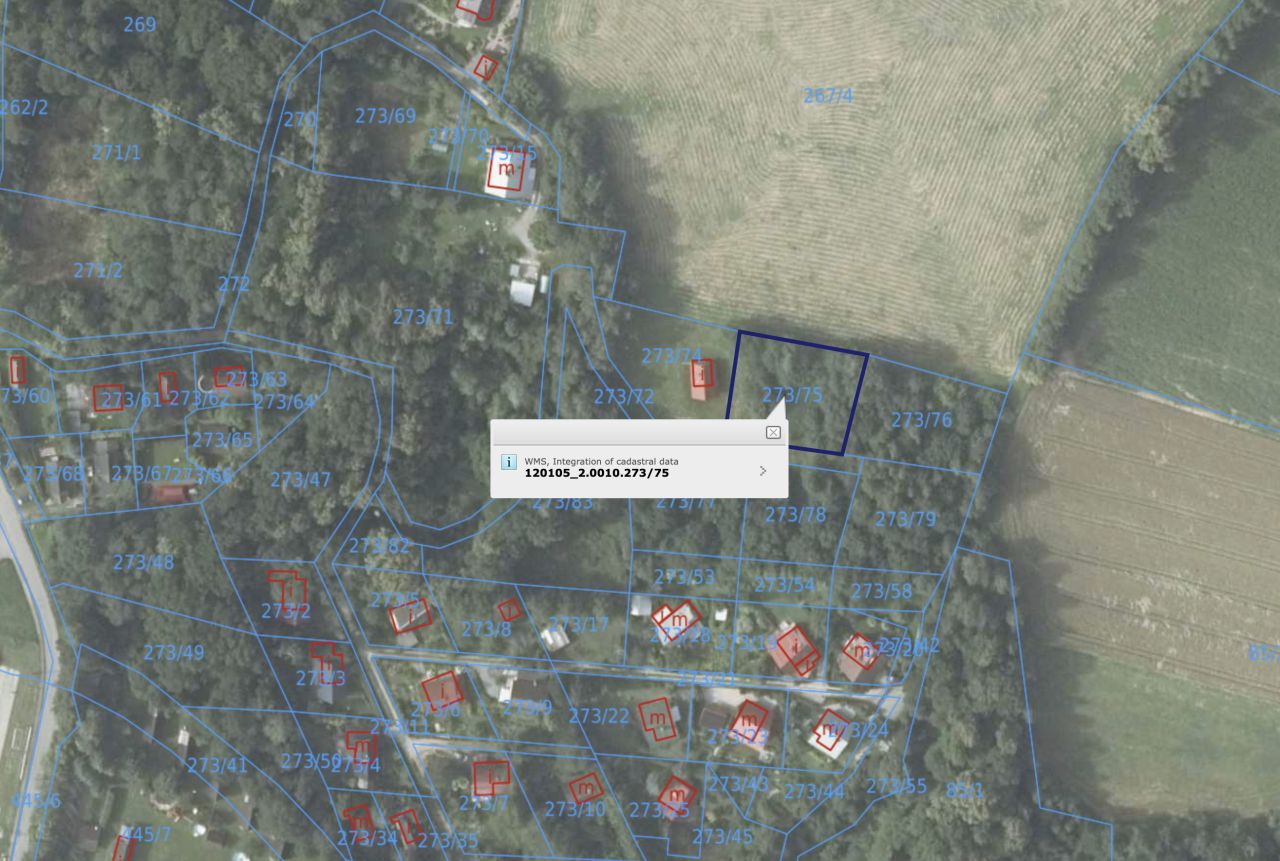1280x861 pixels.
Task: Click the info icon in the popup
Action: coord(508,462)
